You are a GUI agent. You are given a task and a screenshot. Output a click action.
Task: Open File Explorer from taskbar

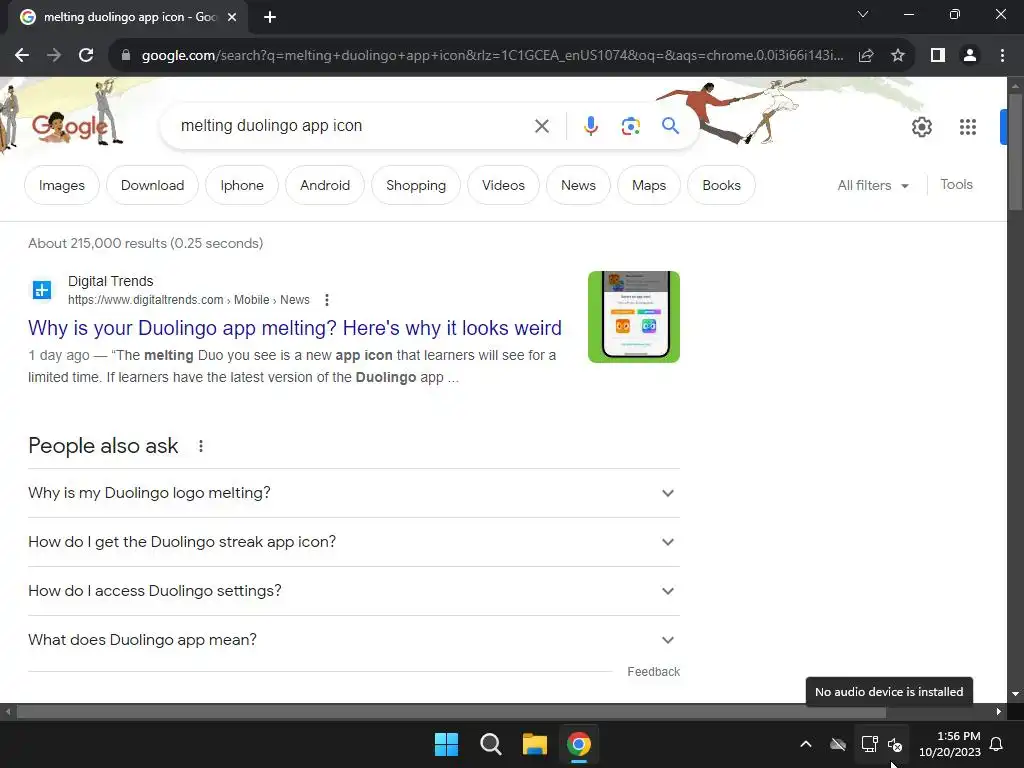tap(535, 744)
